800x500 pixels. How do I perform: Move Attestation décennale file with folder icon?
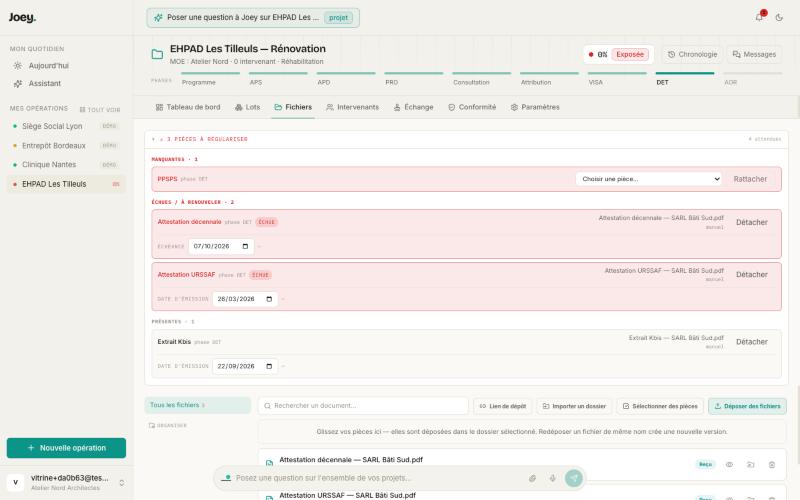pyautogui.click(x=751, y=464)
